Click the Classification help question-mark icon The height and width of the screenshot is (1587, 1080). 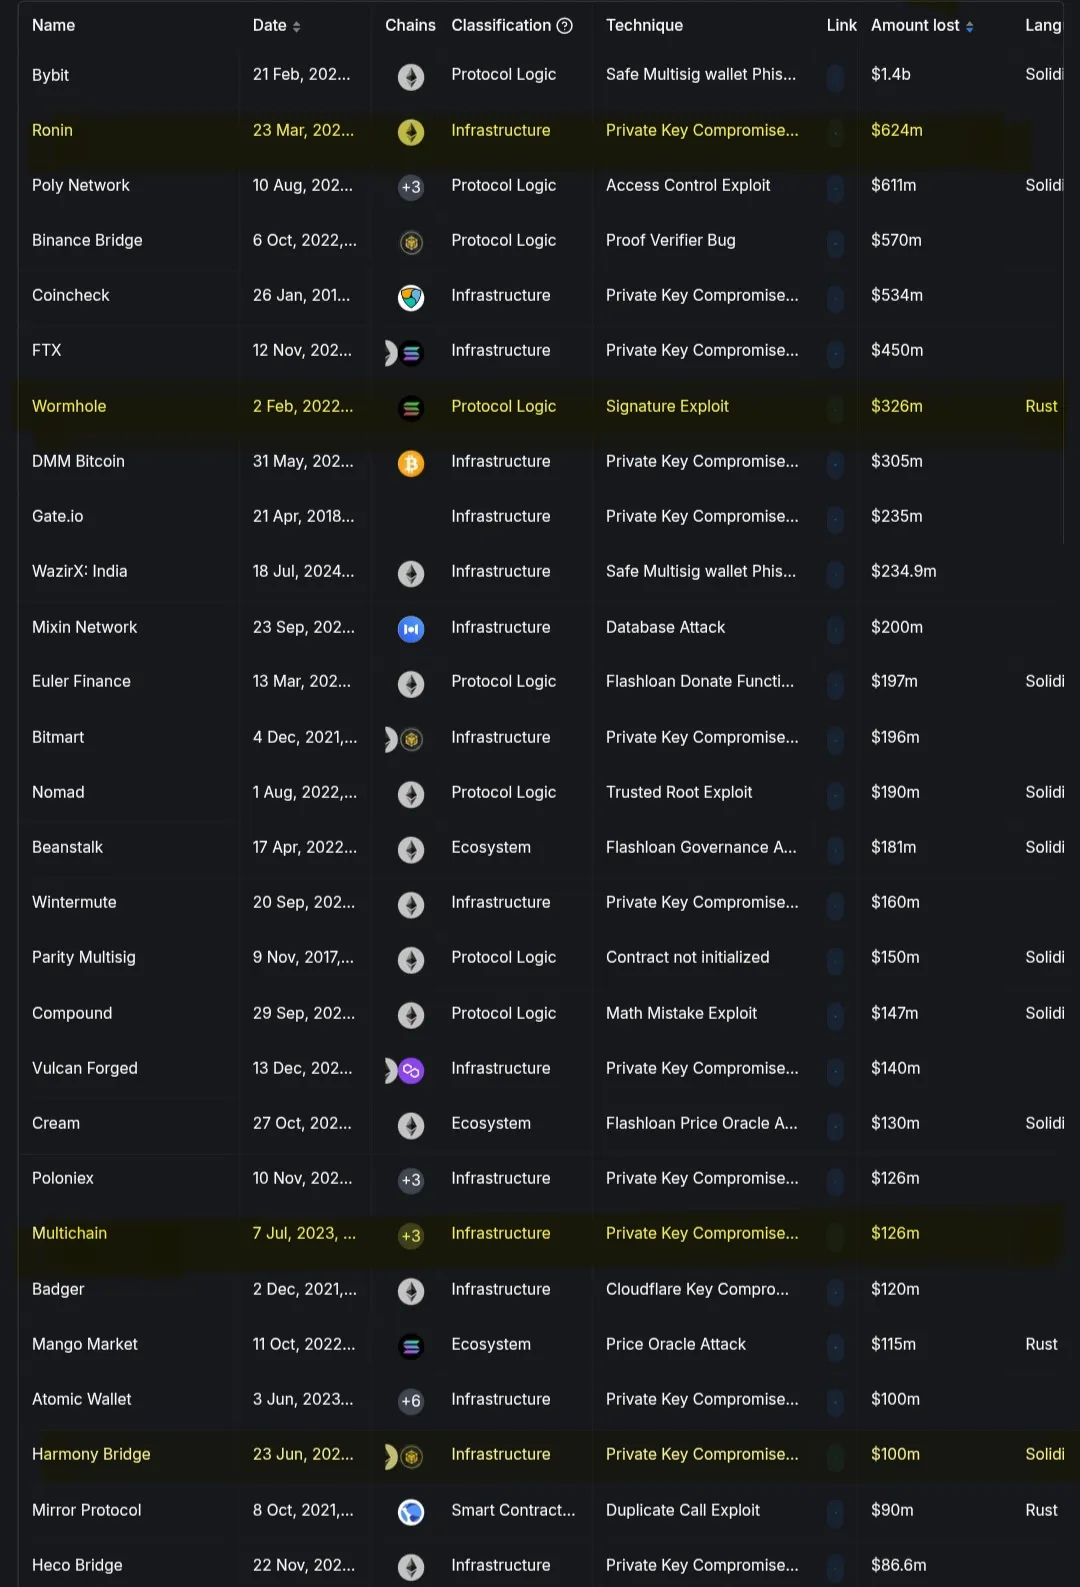pos(565,26)
